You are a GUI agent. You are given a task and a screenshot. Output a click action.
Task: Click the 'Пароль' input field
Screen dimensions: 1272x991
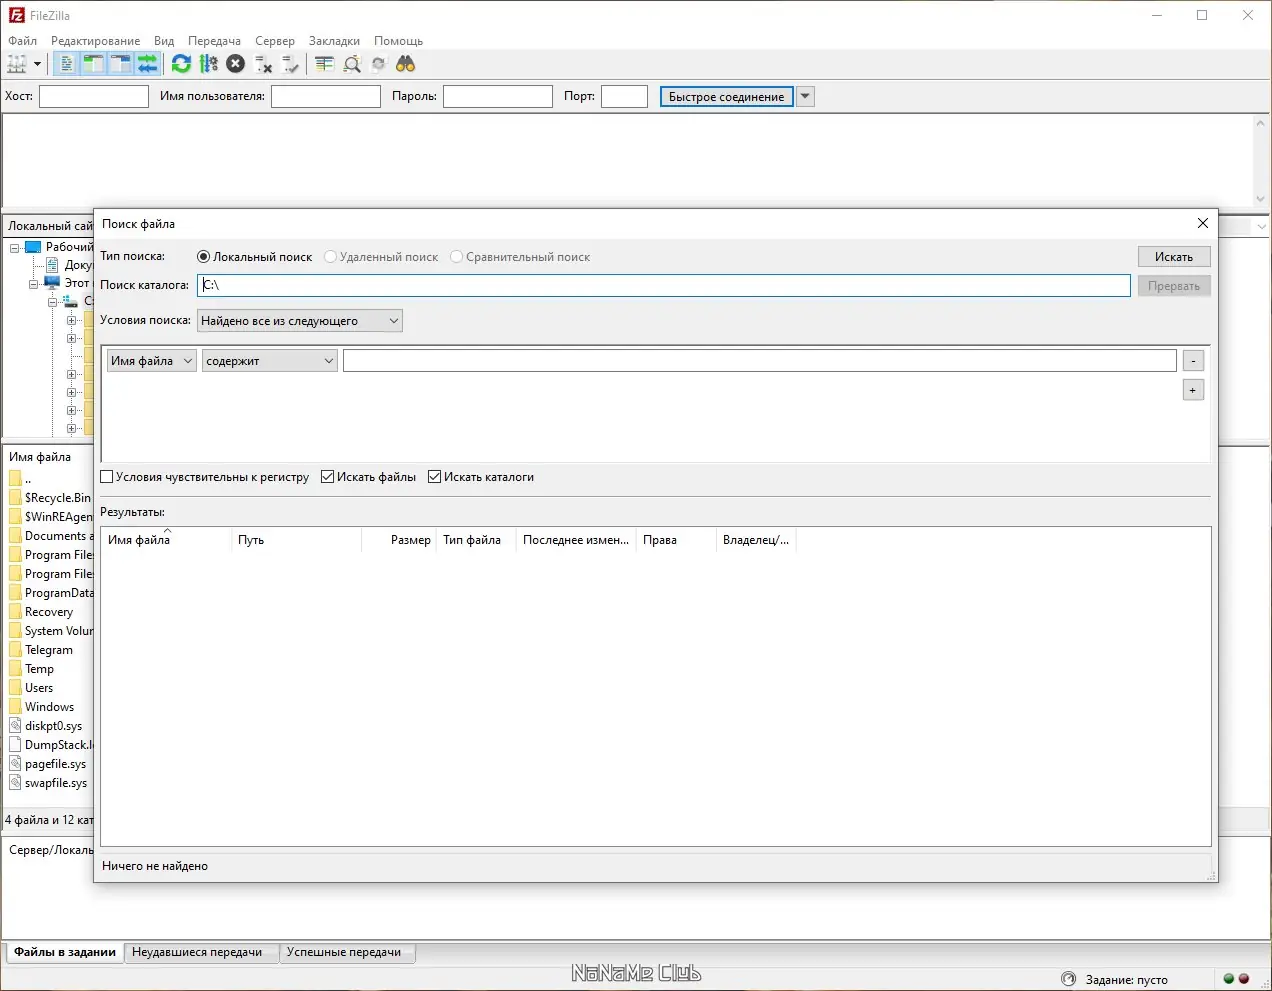click(498, 96)
